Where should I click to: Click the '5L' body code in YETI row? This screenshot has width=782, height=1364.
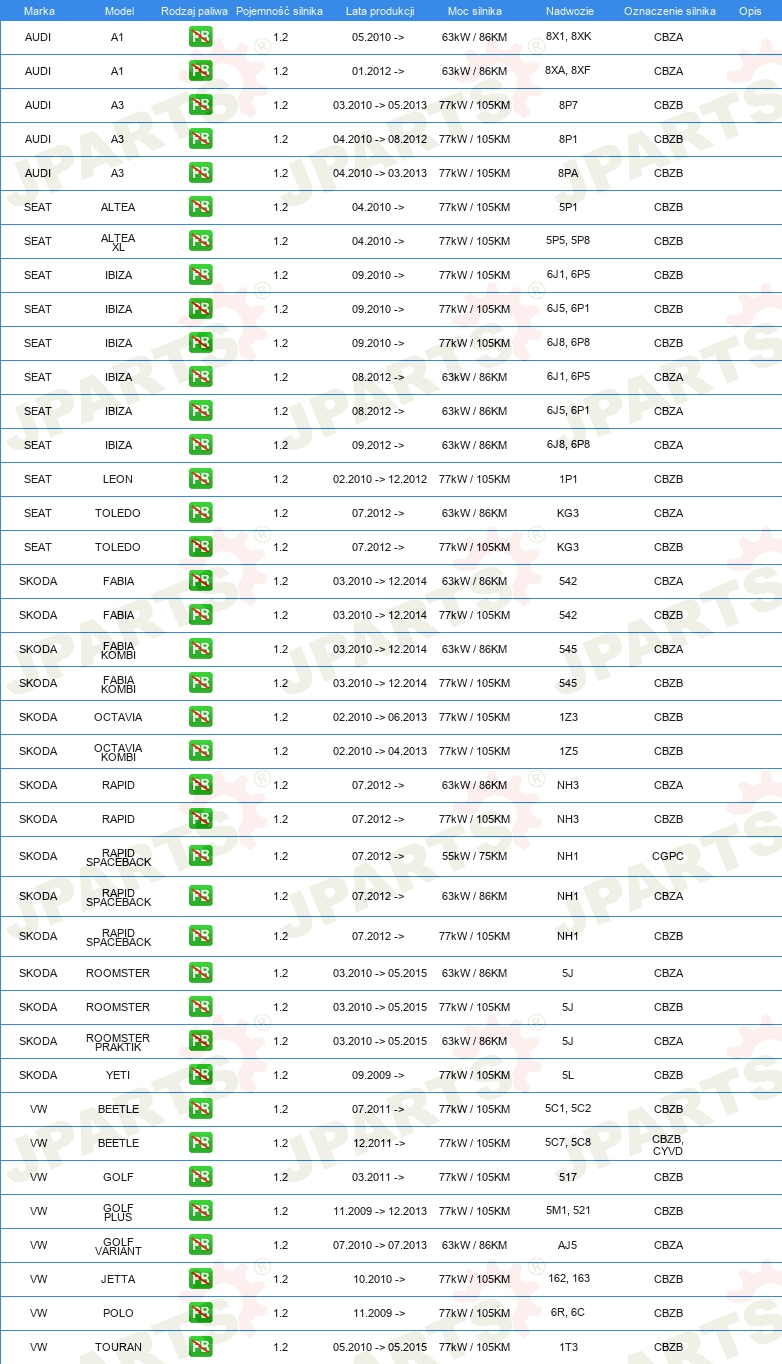coord(568,1075)
